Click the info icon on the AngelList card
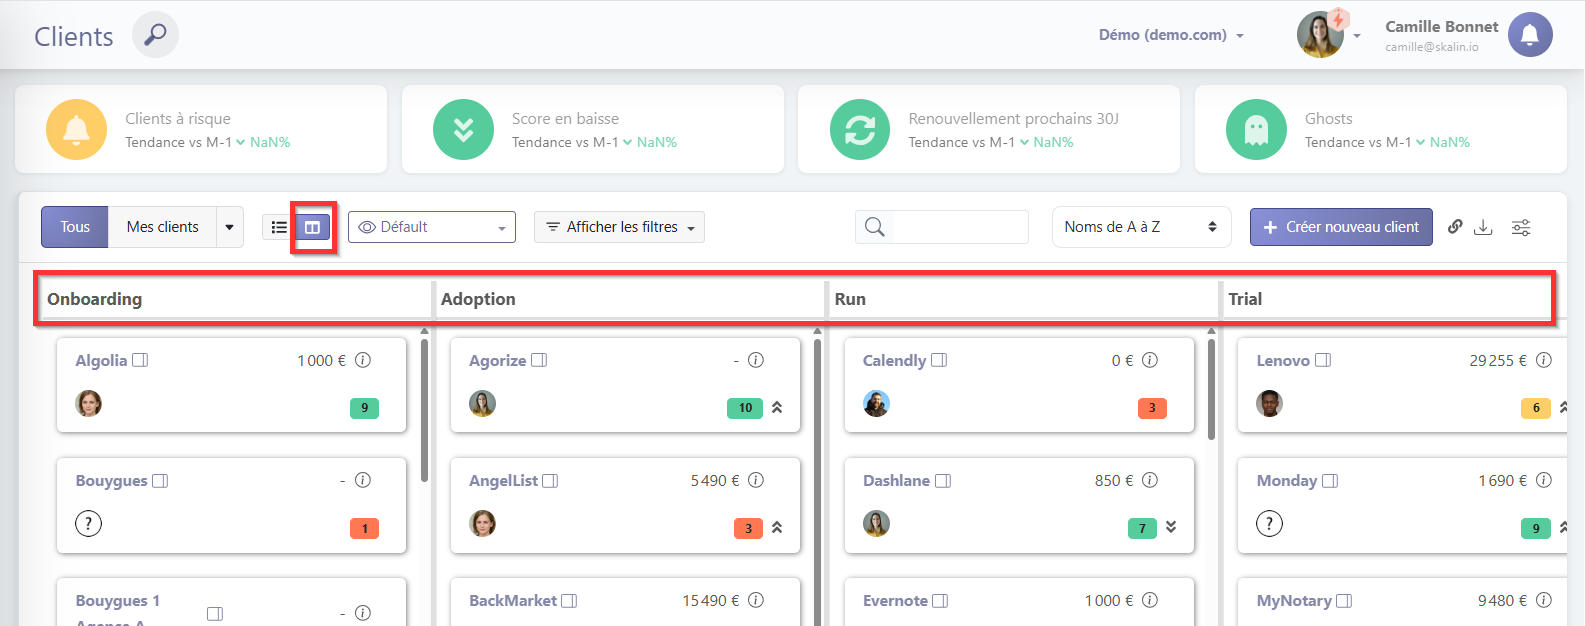 tap(756, 480)
